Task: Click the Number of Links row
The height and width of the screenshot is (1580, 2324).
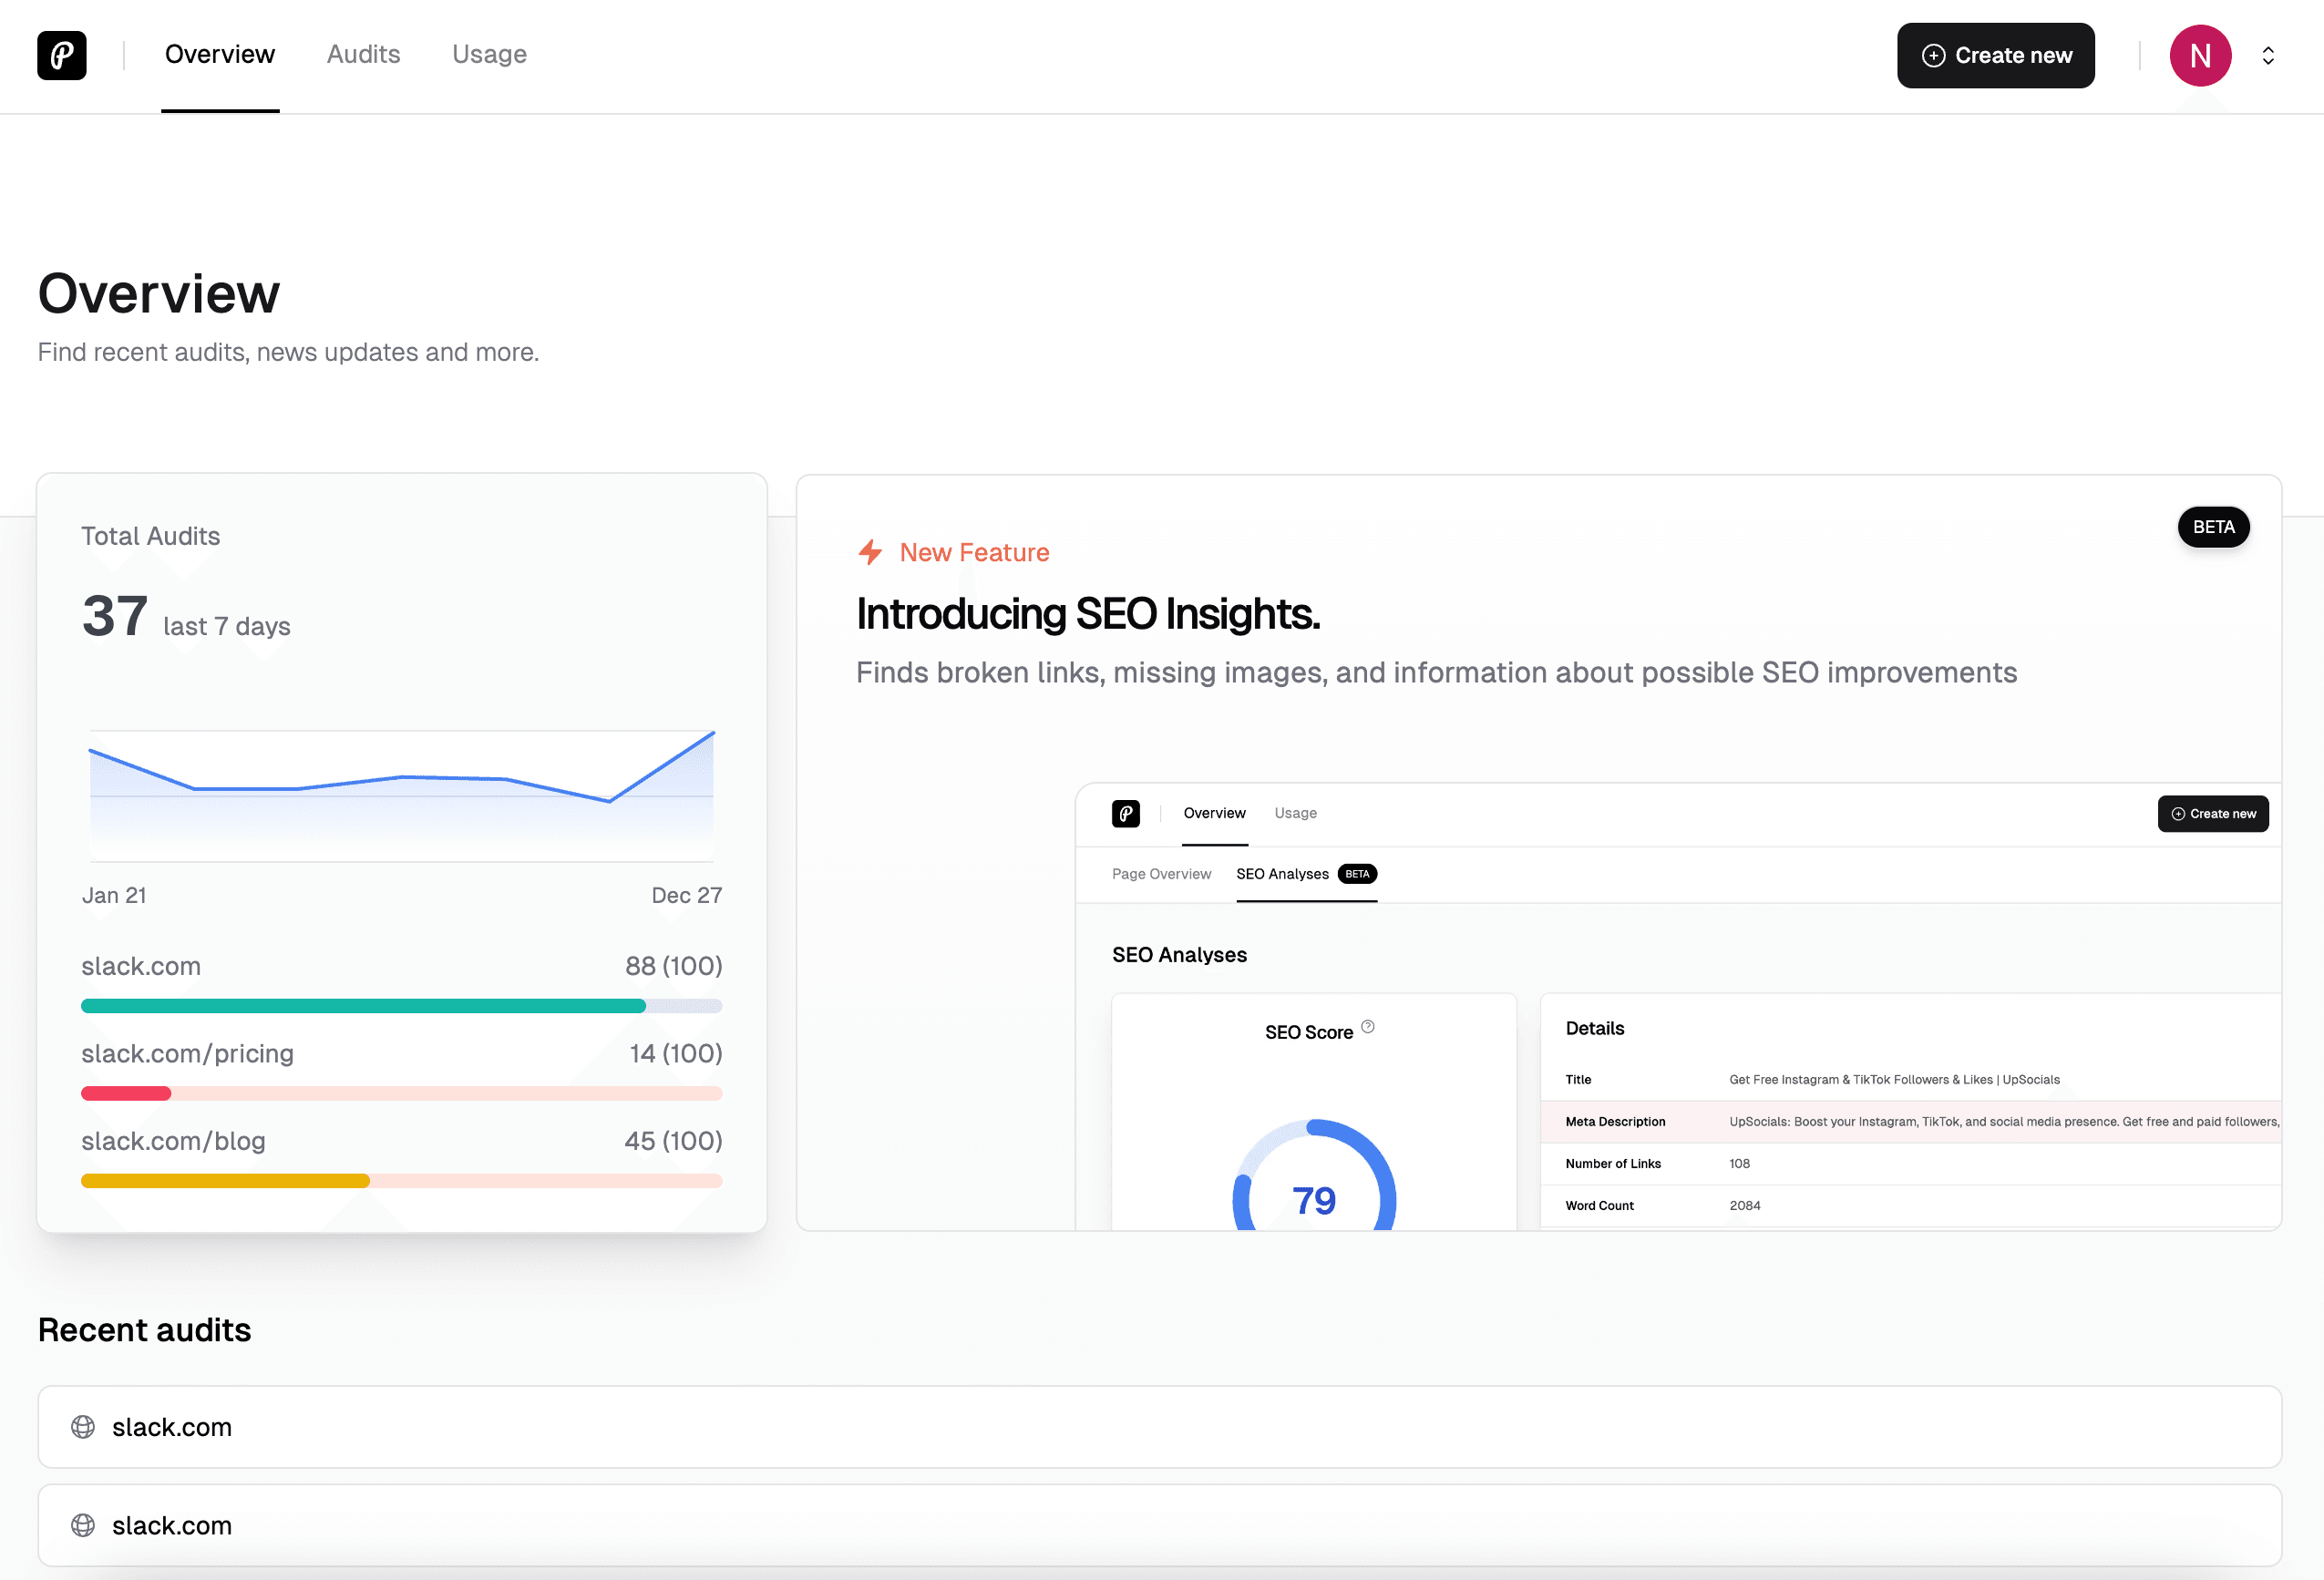Action: [x=1911, y=1164]
